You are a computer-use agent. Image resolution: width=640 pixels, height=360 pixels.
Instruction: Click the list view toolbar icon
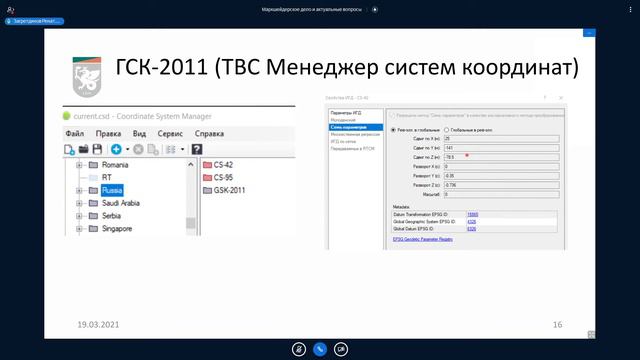pyautogui.click(x=171, y=149)
